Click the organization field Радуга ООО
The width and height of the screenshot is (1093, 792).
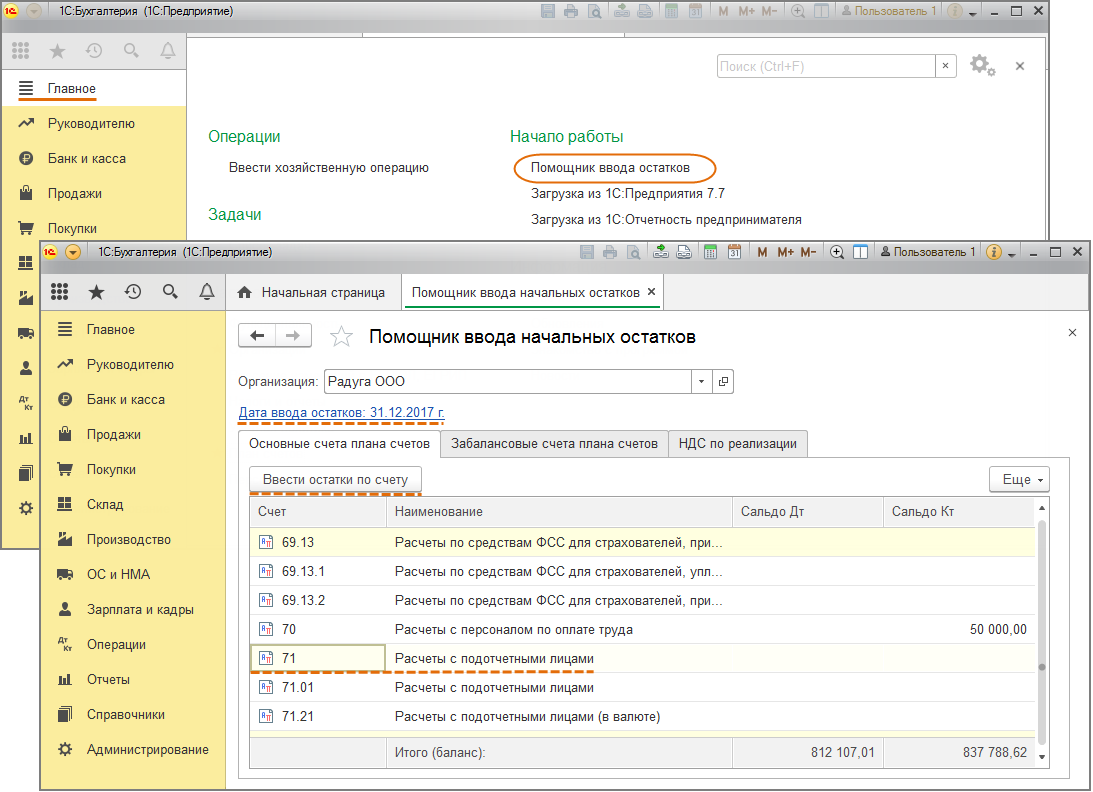click(508, 381)
